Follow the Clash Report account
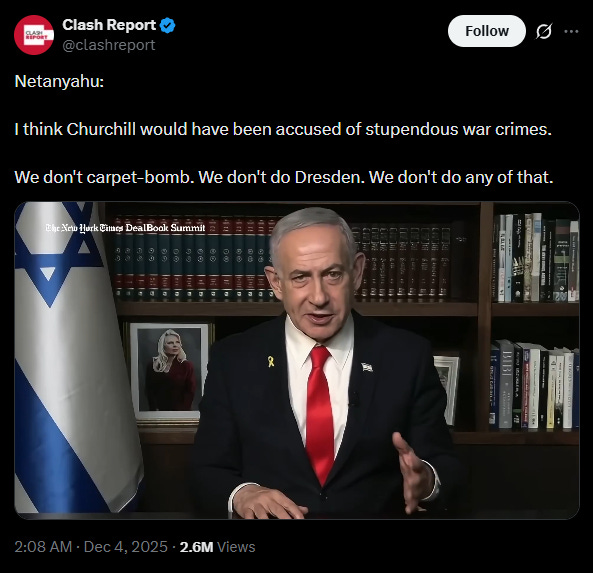Screen dimensions: 593x573 (x=487, y=31)
